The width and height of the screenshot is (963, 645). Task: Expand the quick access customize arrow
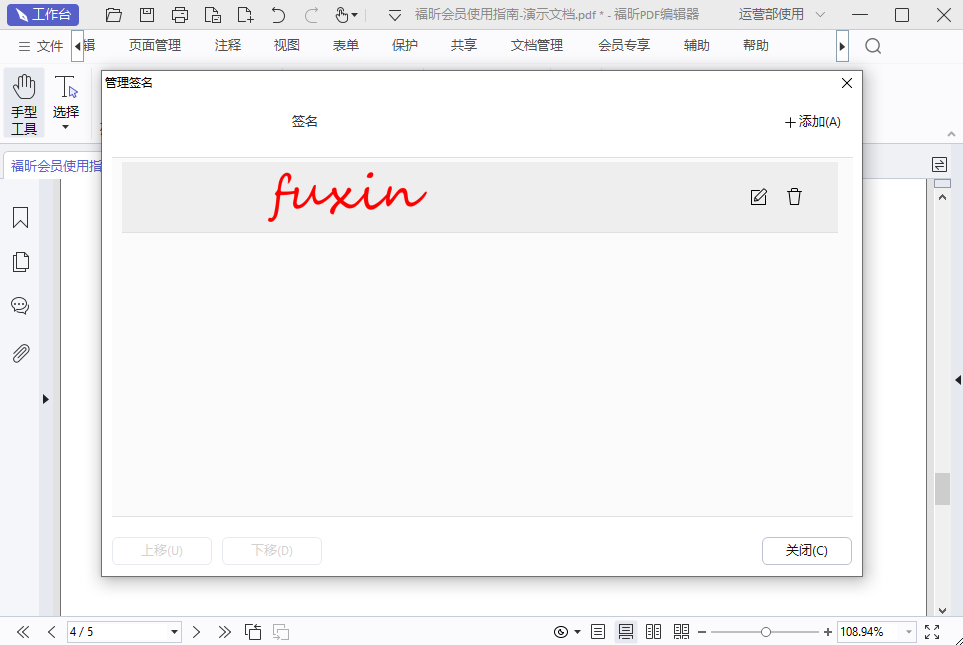395,15
